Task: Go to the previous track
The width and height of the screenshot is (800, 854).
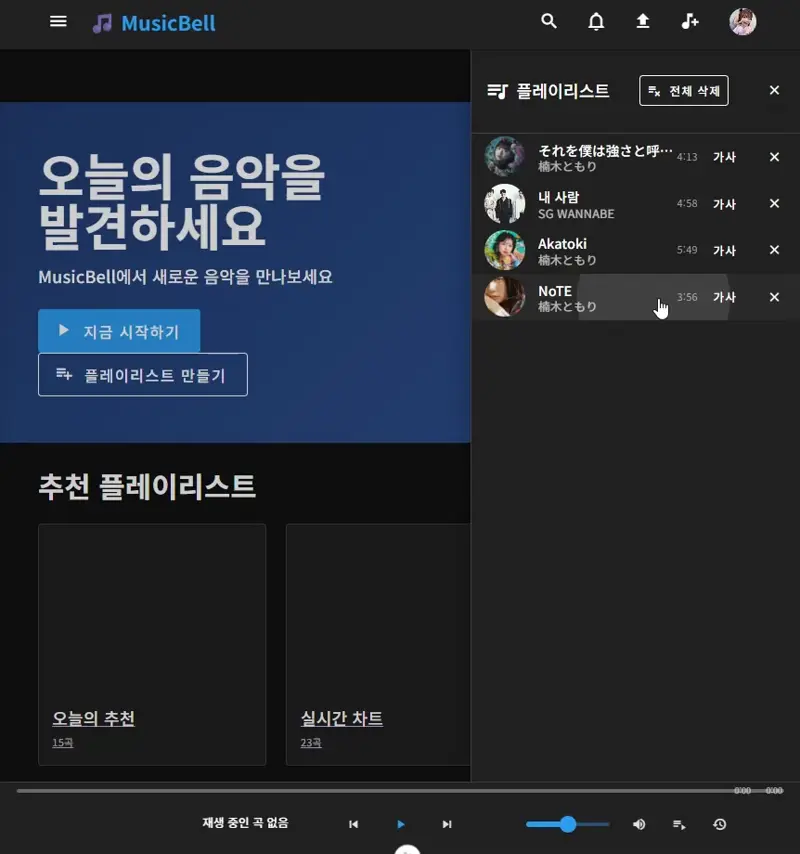Action: pos(353,824)
